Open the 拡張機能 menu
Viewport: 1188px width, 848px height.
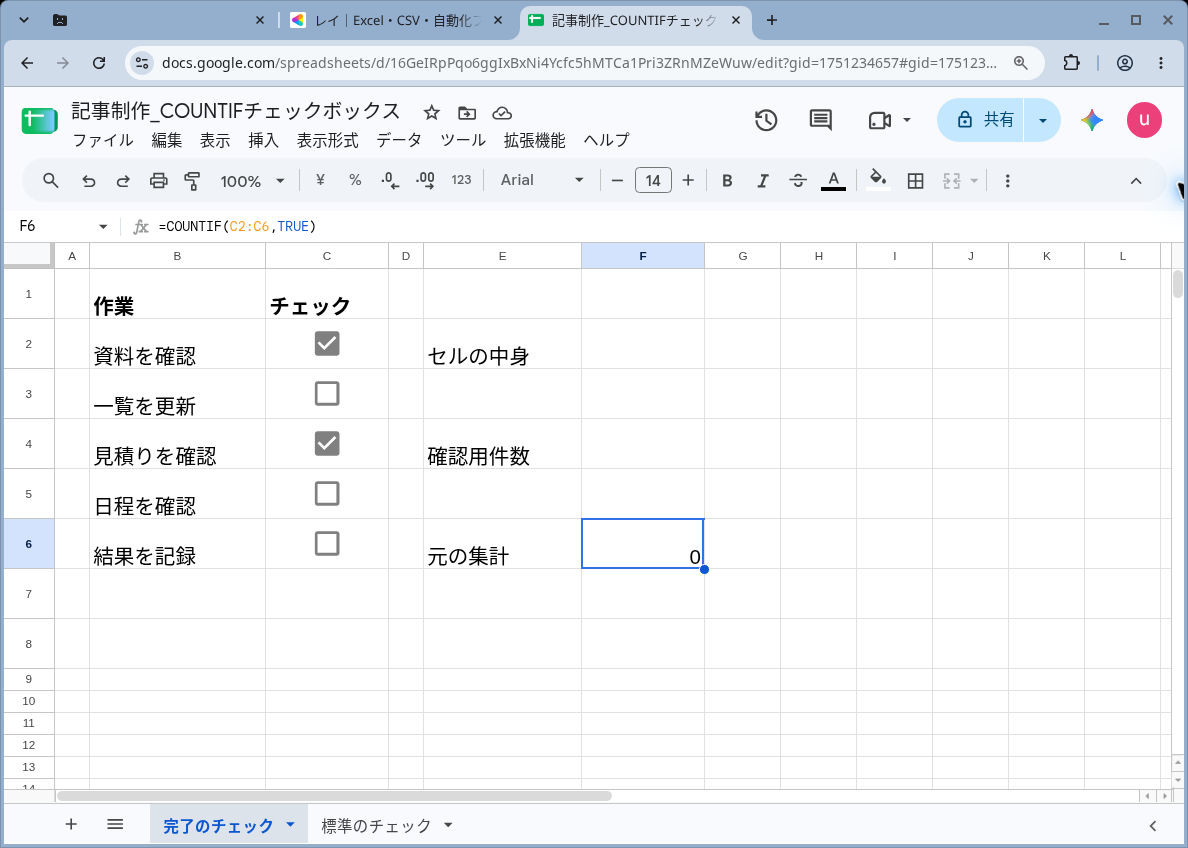[x=535, y=140]
